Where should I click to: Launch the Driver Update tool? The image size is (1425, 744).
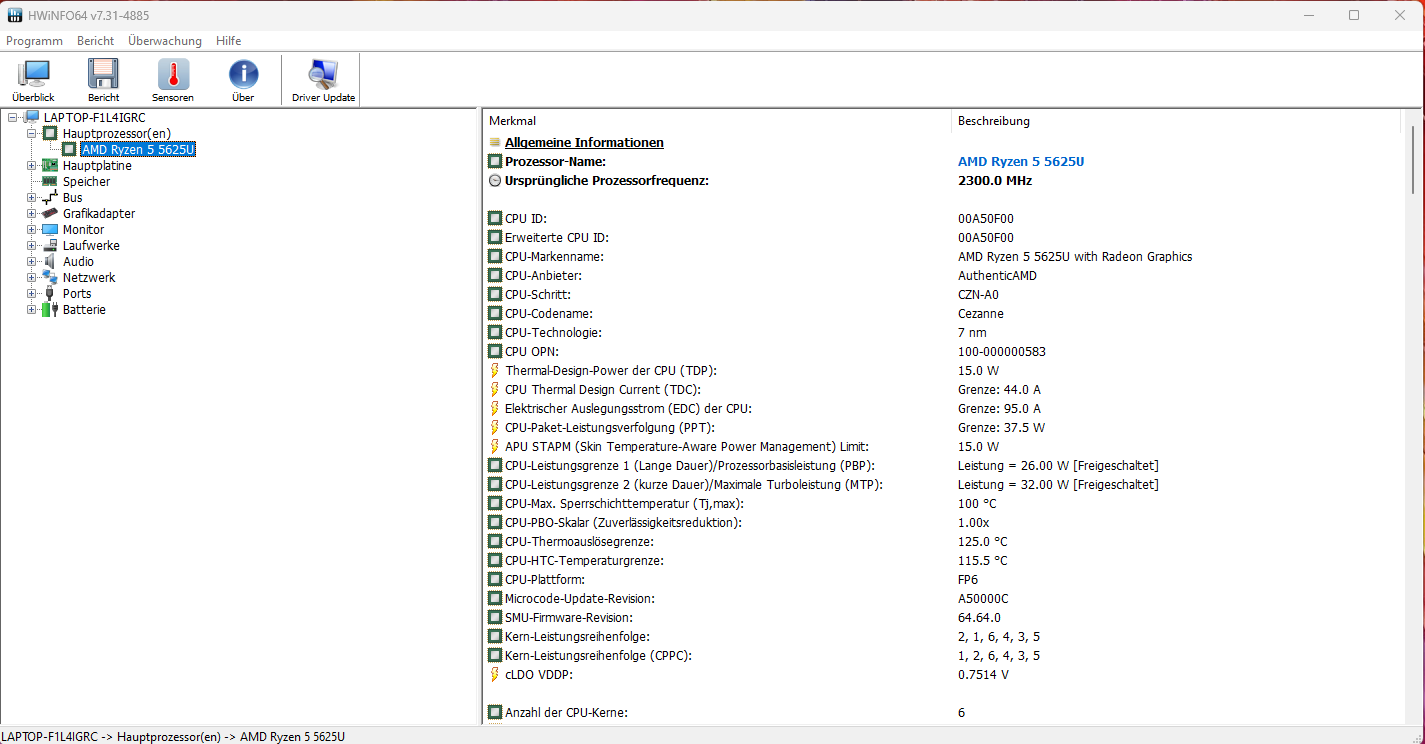(x=323, y=75)
